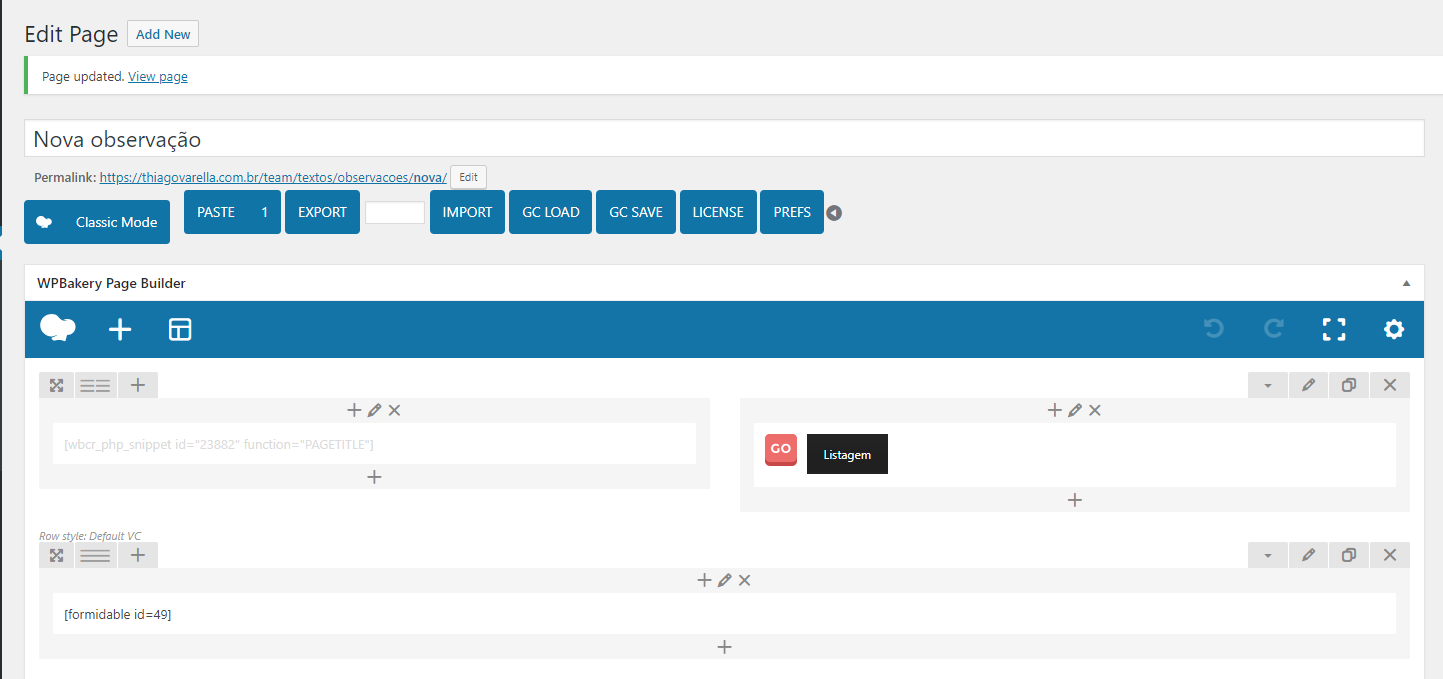Change the formidable row's column layout
Screen dimensions: 1443x679
pos(96,555)
